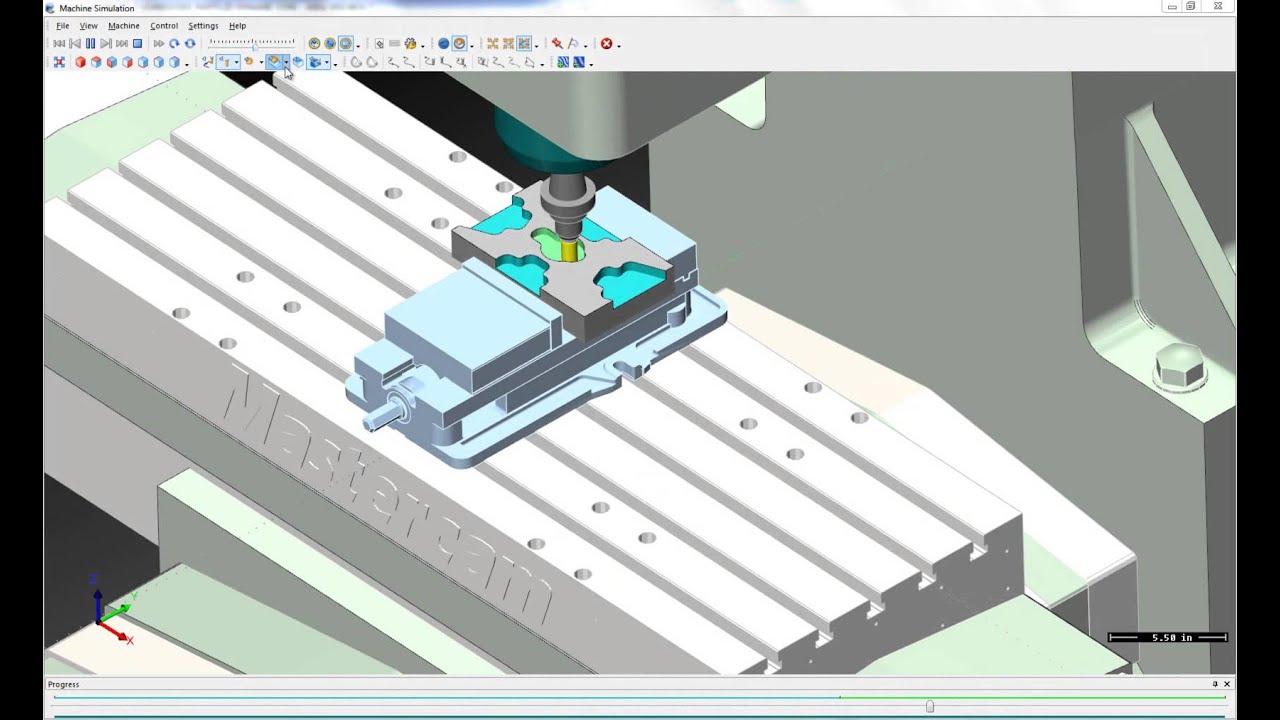Open the Control menu

[x=164, y=26]
